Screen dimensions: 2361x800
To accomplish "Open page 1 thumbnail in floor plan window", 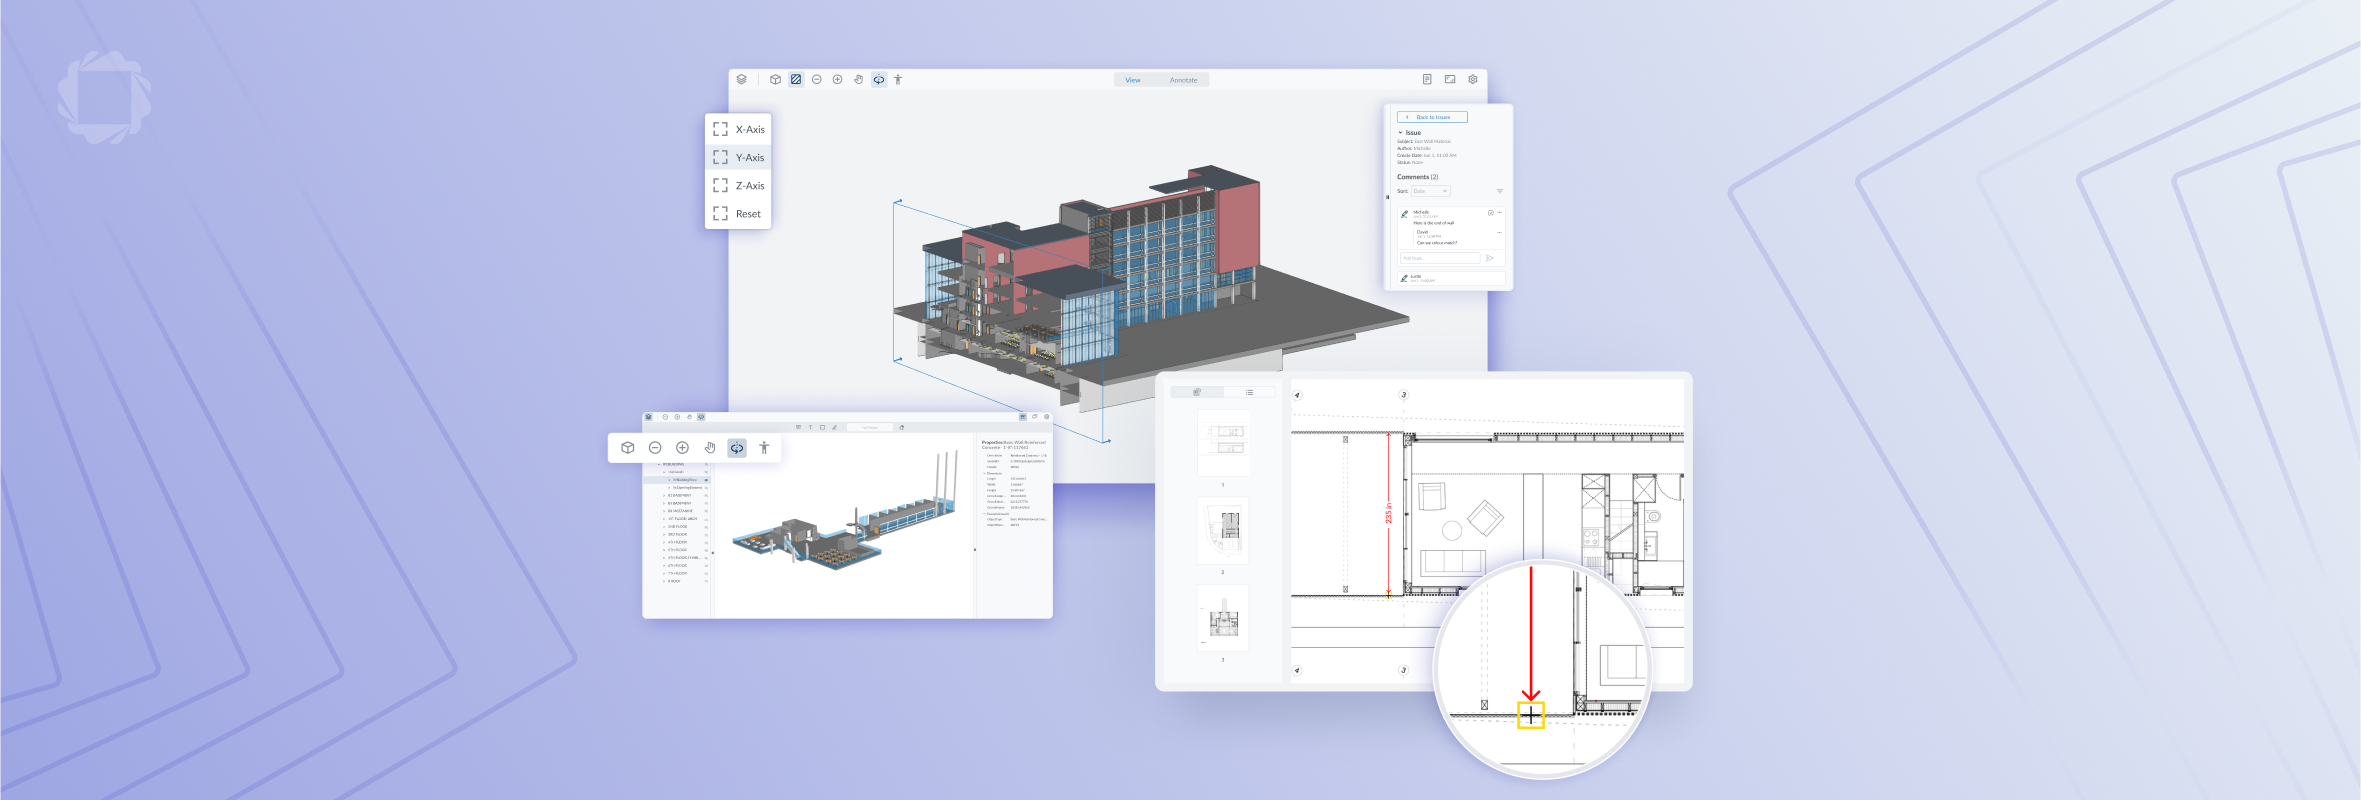I will [x=1223, y=443].
